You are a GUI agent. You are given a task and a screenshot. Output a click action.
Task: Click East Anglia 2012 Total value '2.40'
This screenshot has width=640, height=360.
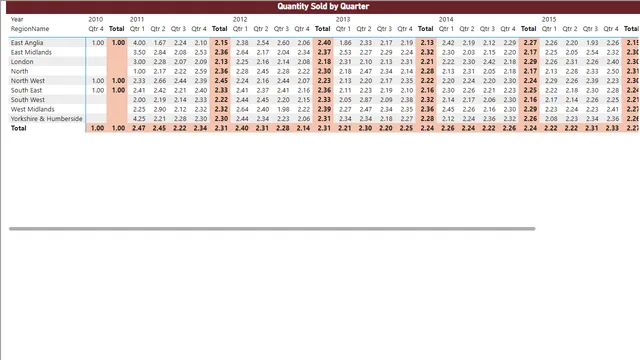coord(324,42)
